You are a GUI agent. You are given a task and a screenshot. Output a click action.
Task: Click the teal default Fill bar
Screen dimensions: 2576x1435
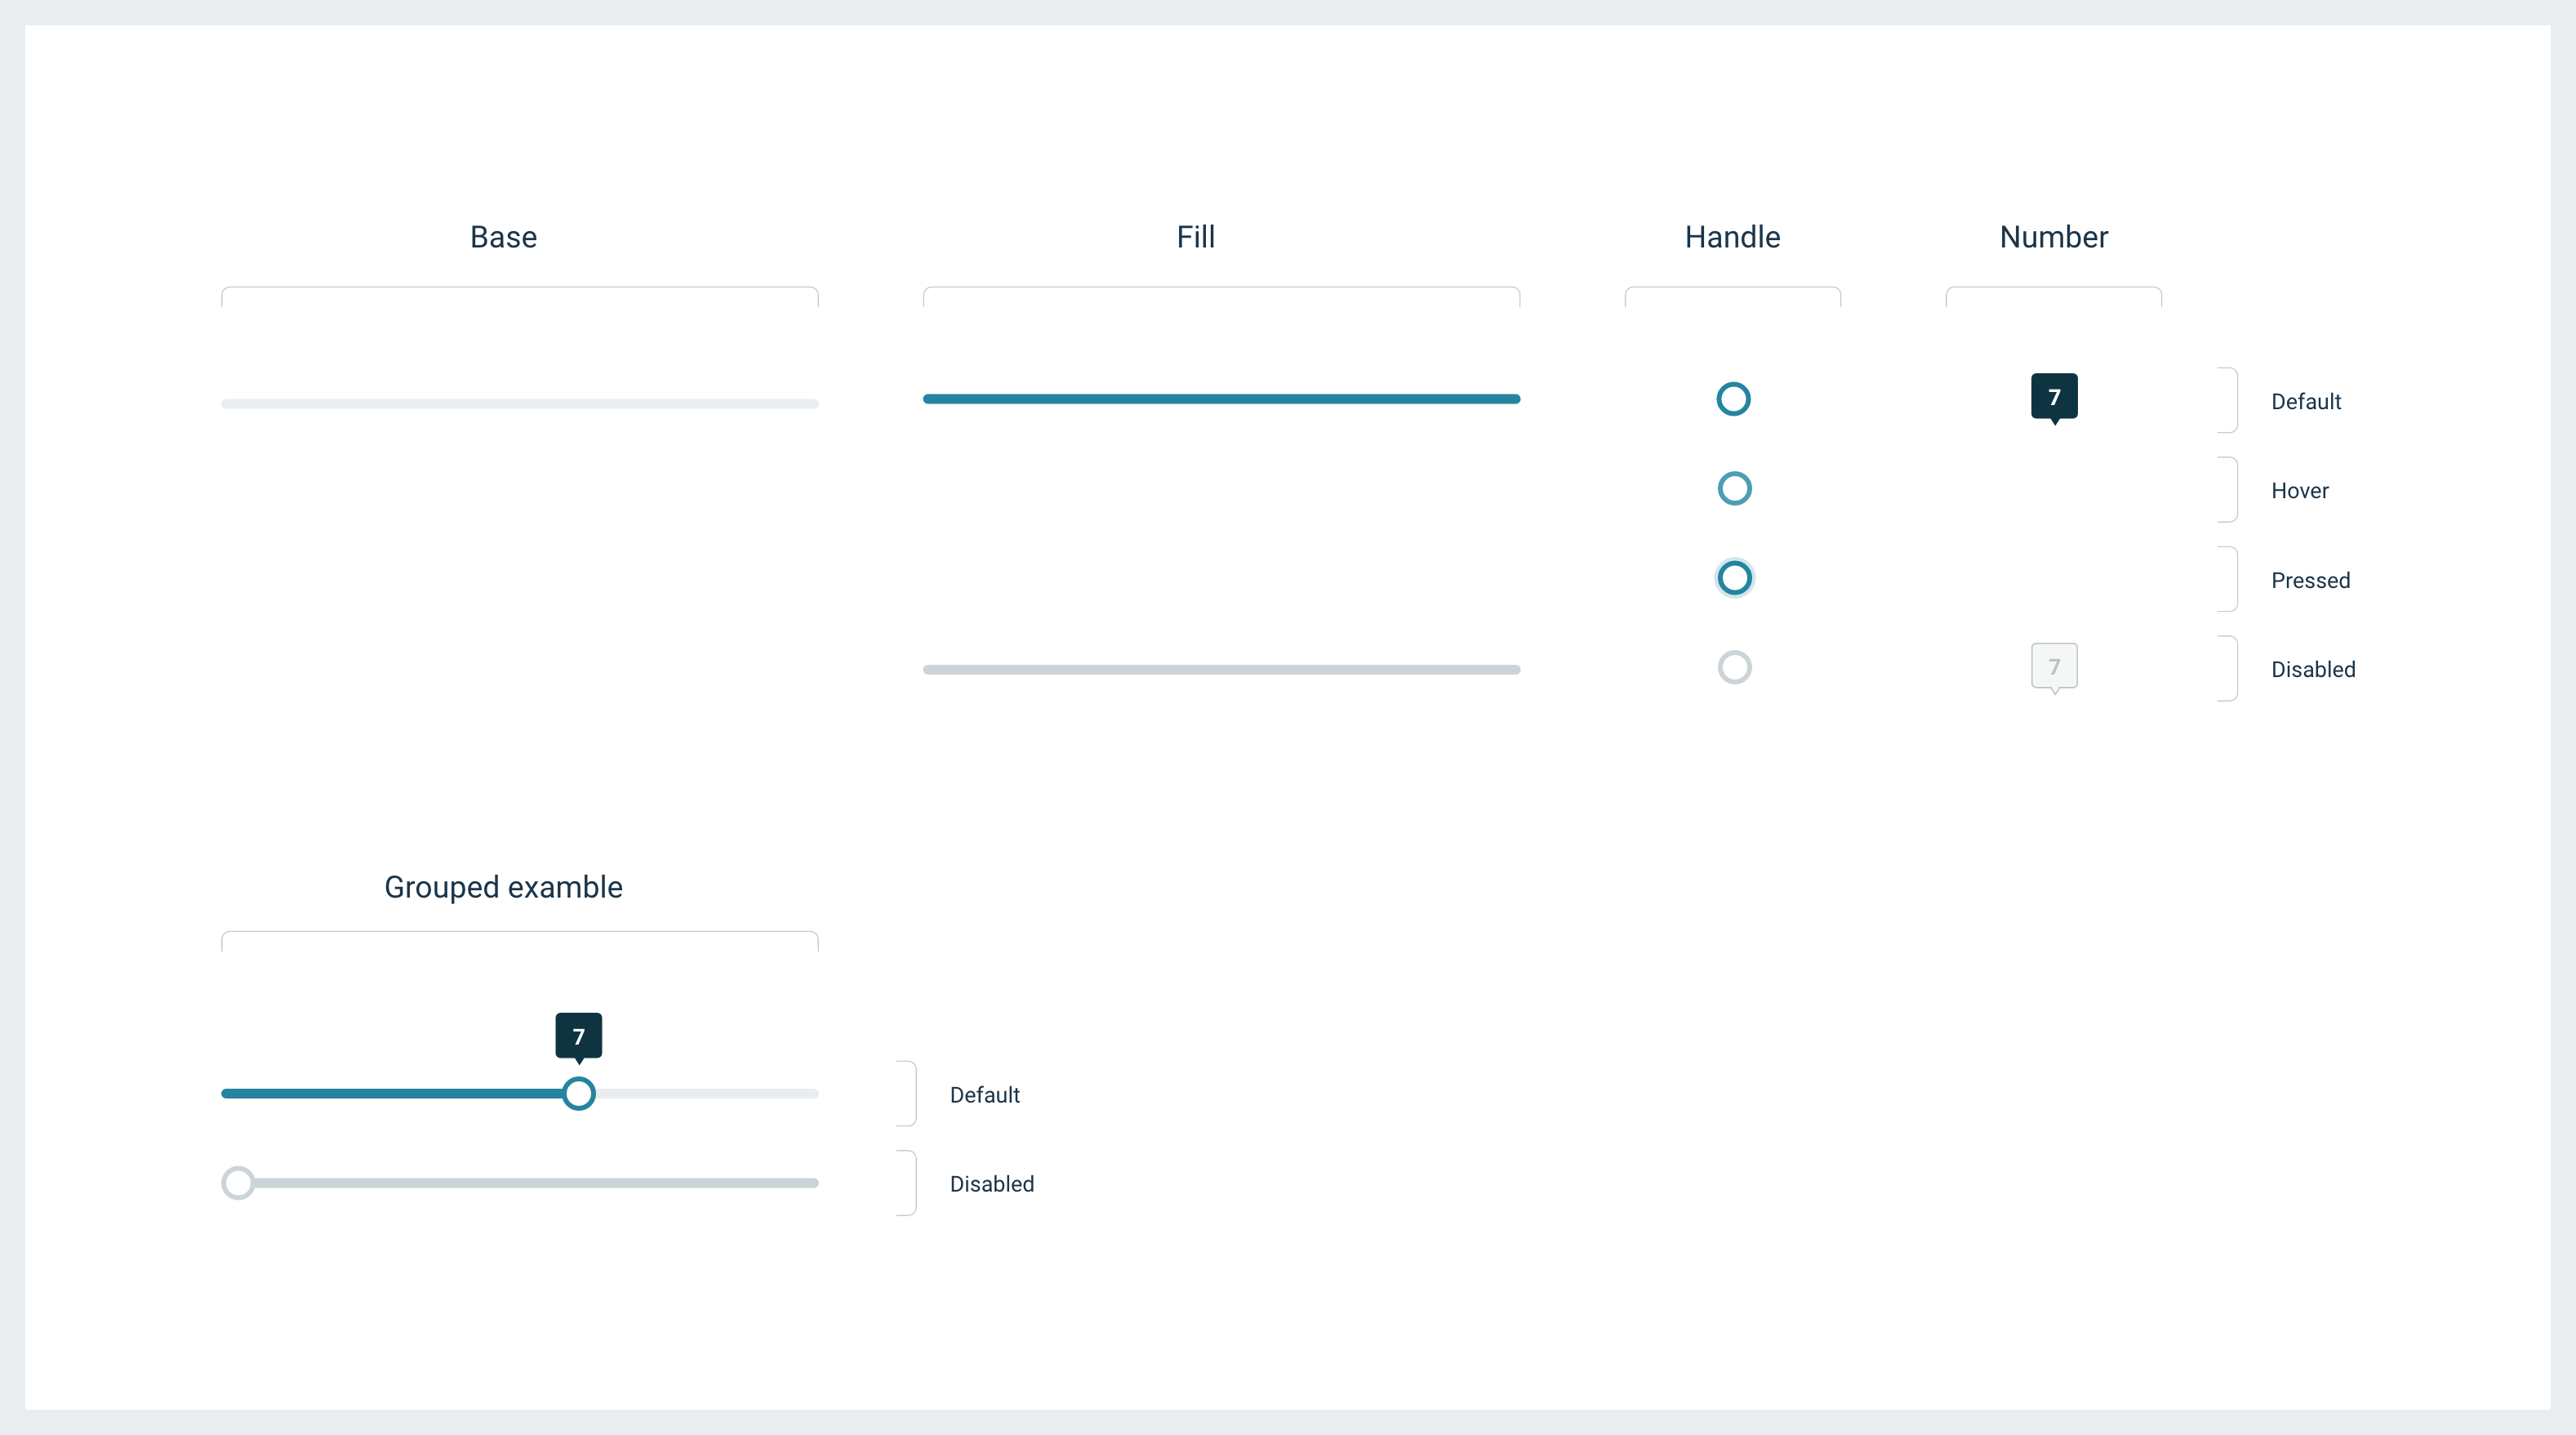(x=1221, y=399)
